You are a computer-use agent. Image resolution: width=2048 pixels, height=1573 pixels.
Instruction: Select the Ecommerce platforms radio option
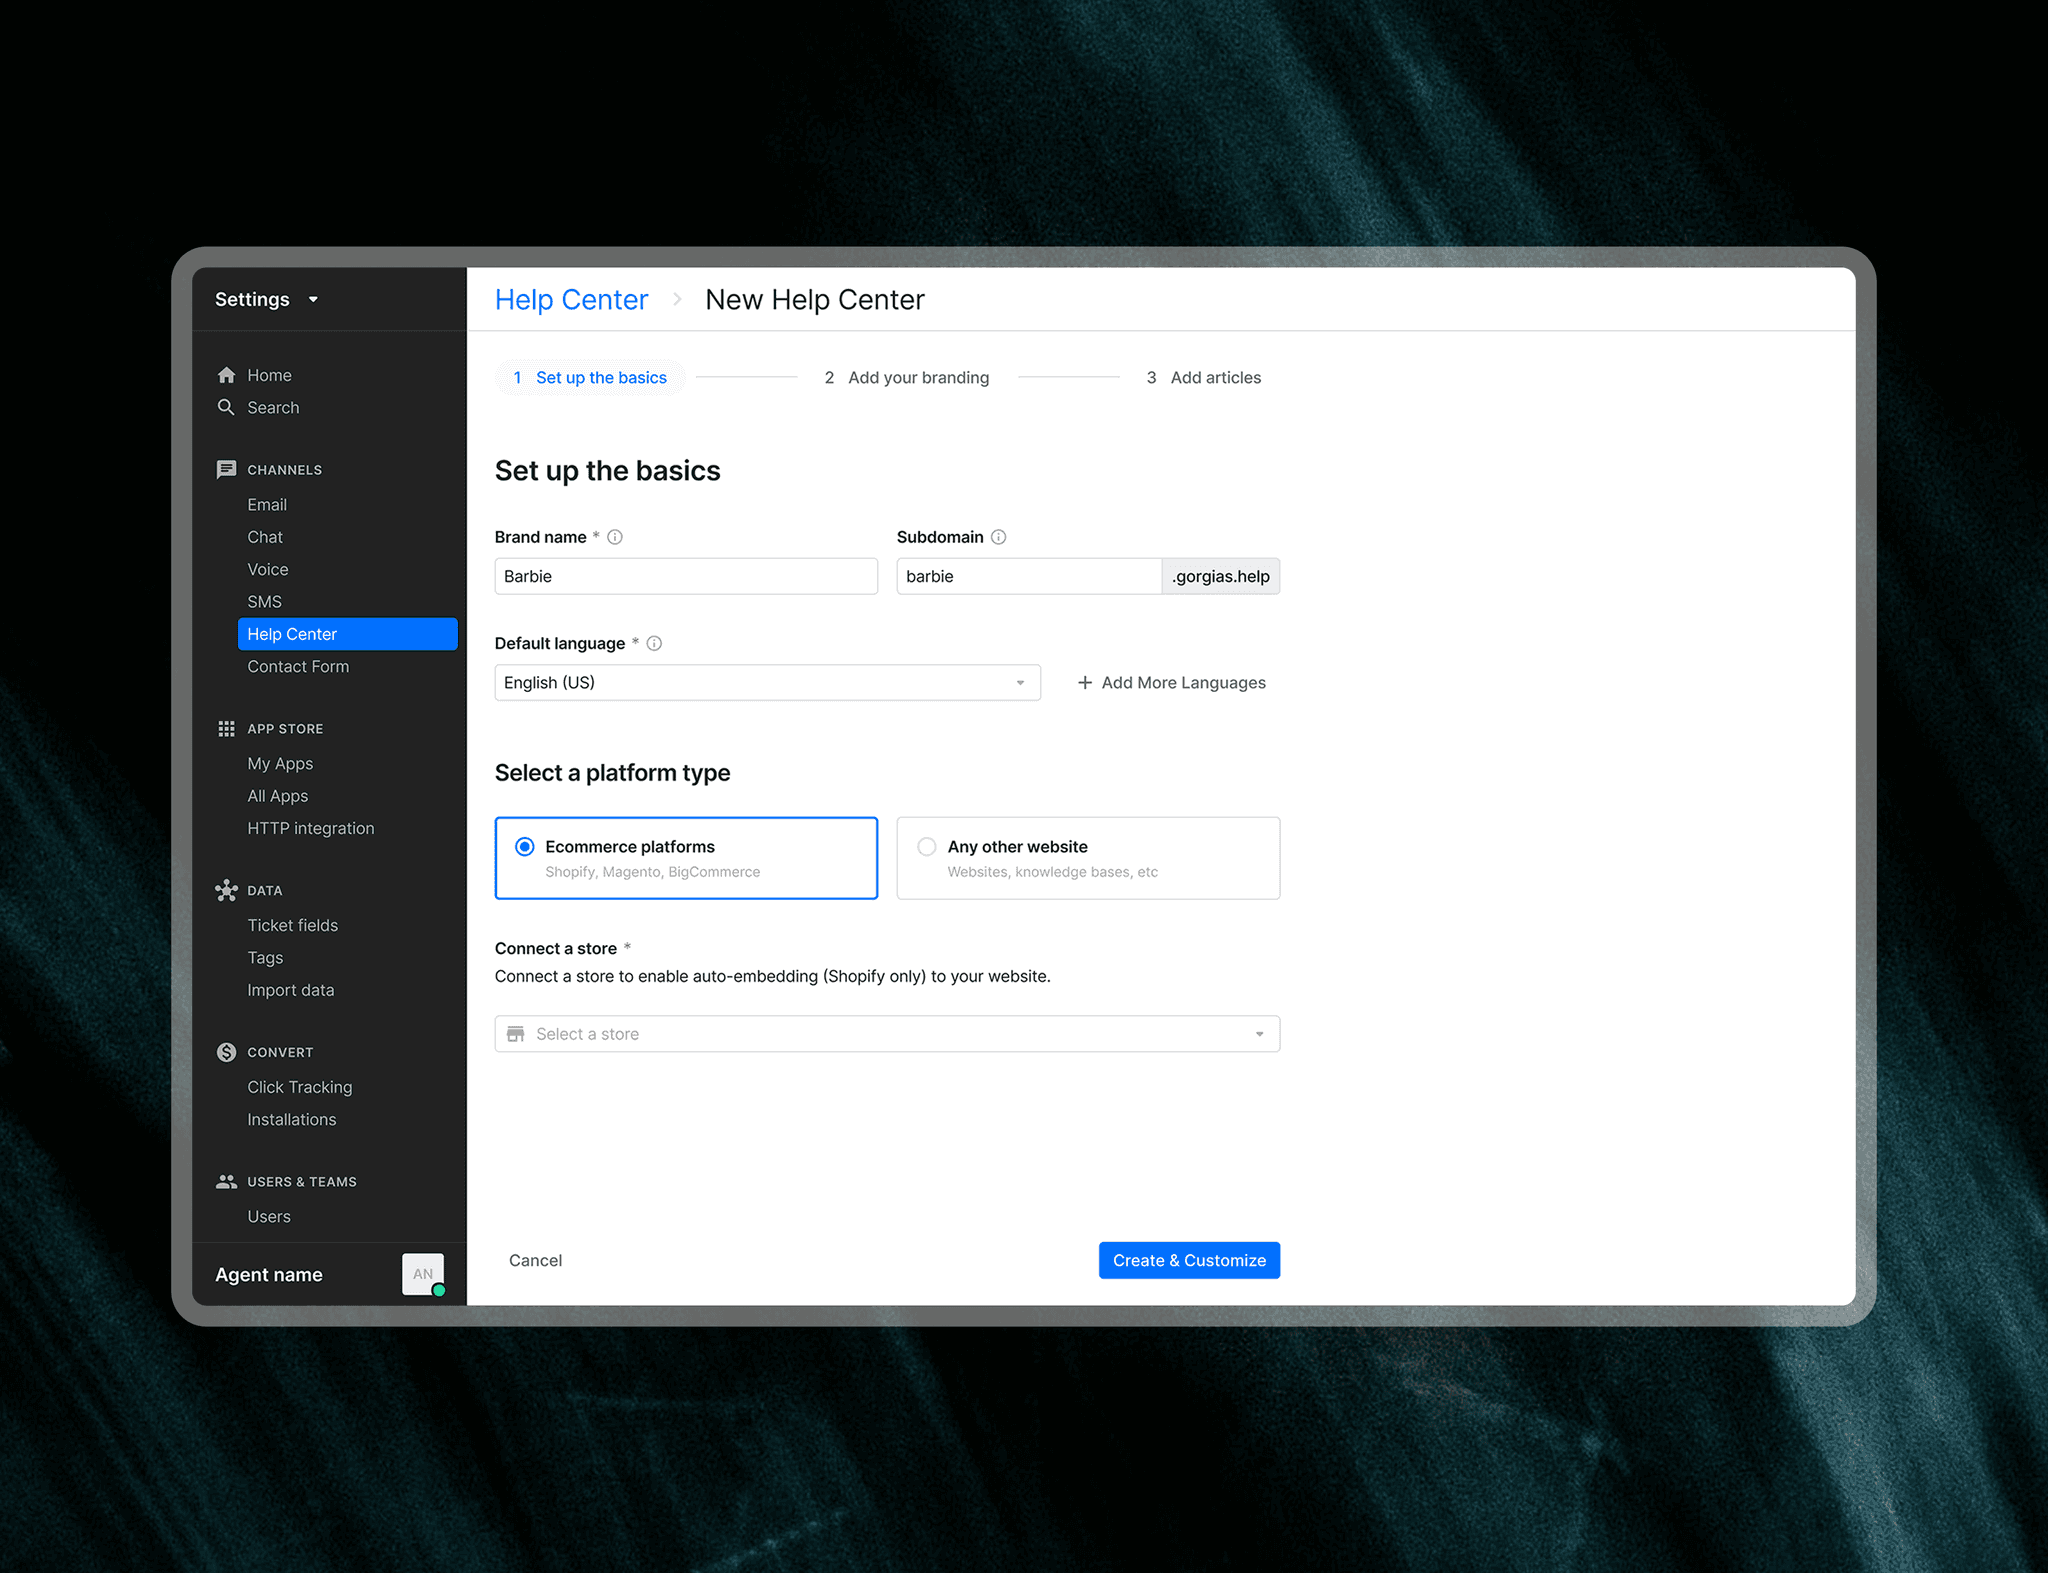click(x=525, y=847)
